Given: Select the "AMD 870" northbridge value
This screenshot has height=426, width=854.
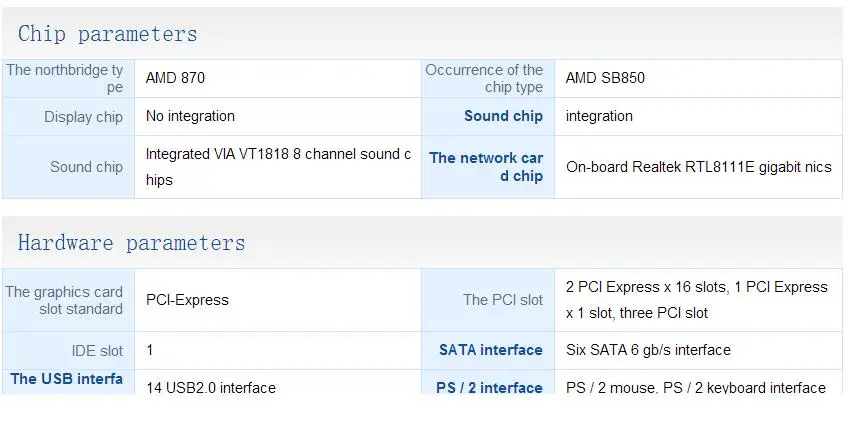Looking at the screenshot, I should [176, 78].
